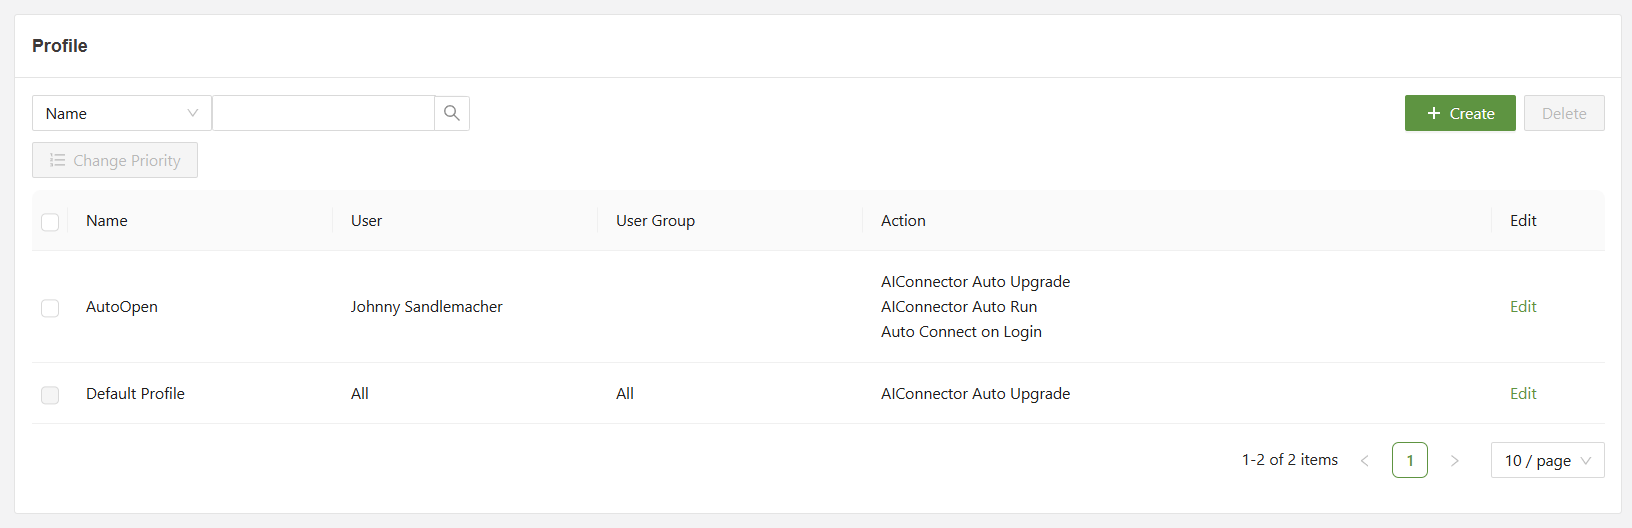Screen dimensions: 1632x528
Task: Open the Name search filter dropdown
Action: (x=121, y=113)
